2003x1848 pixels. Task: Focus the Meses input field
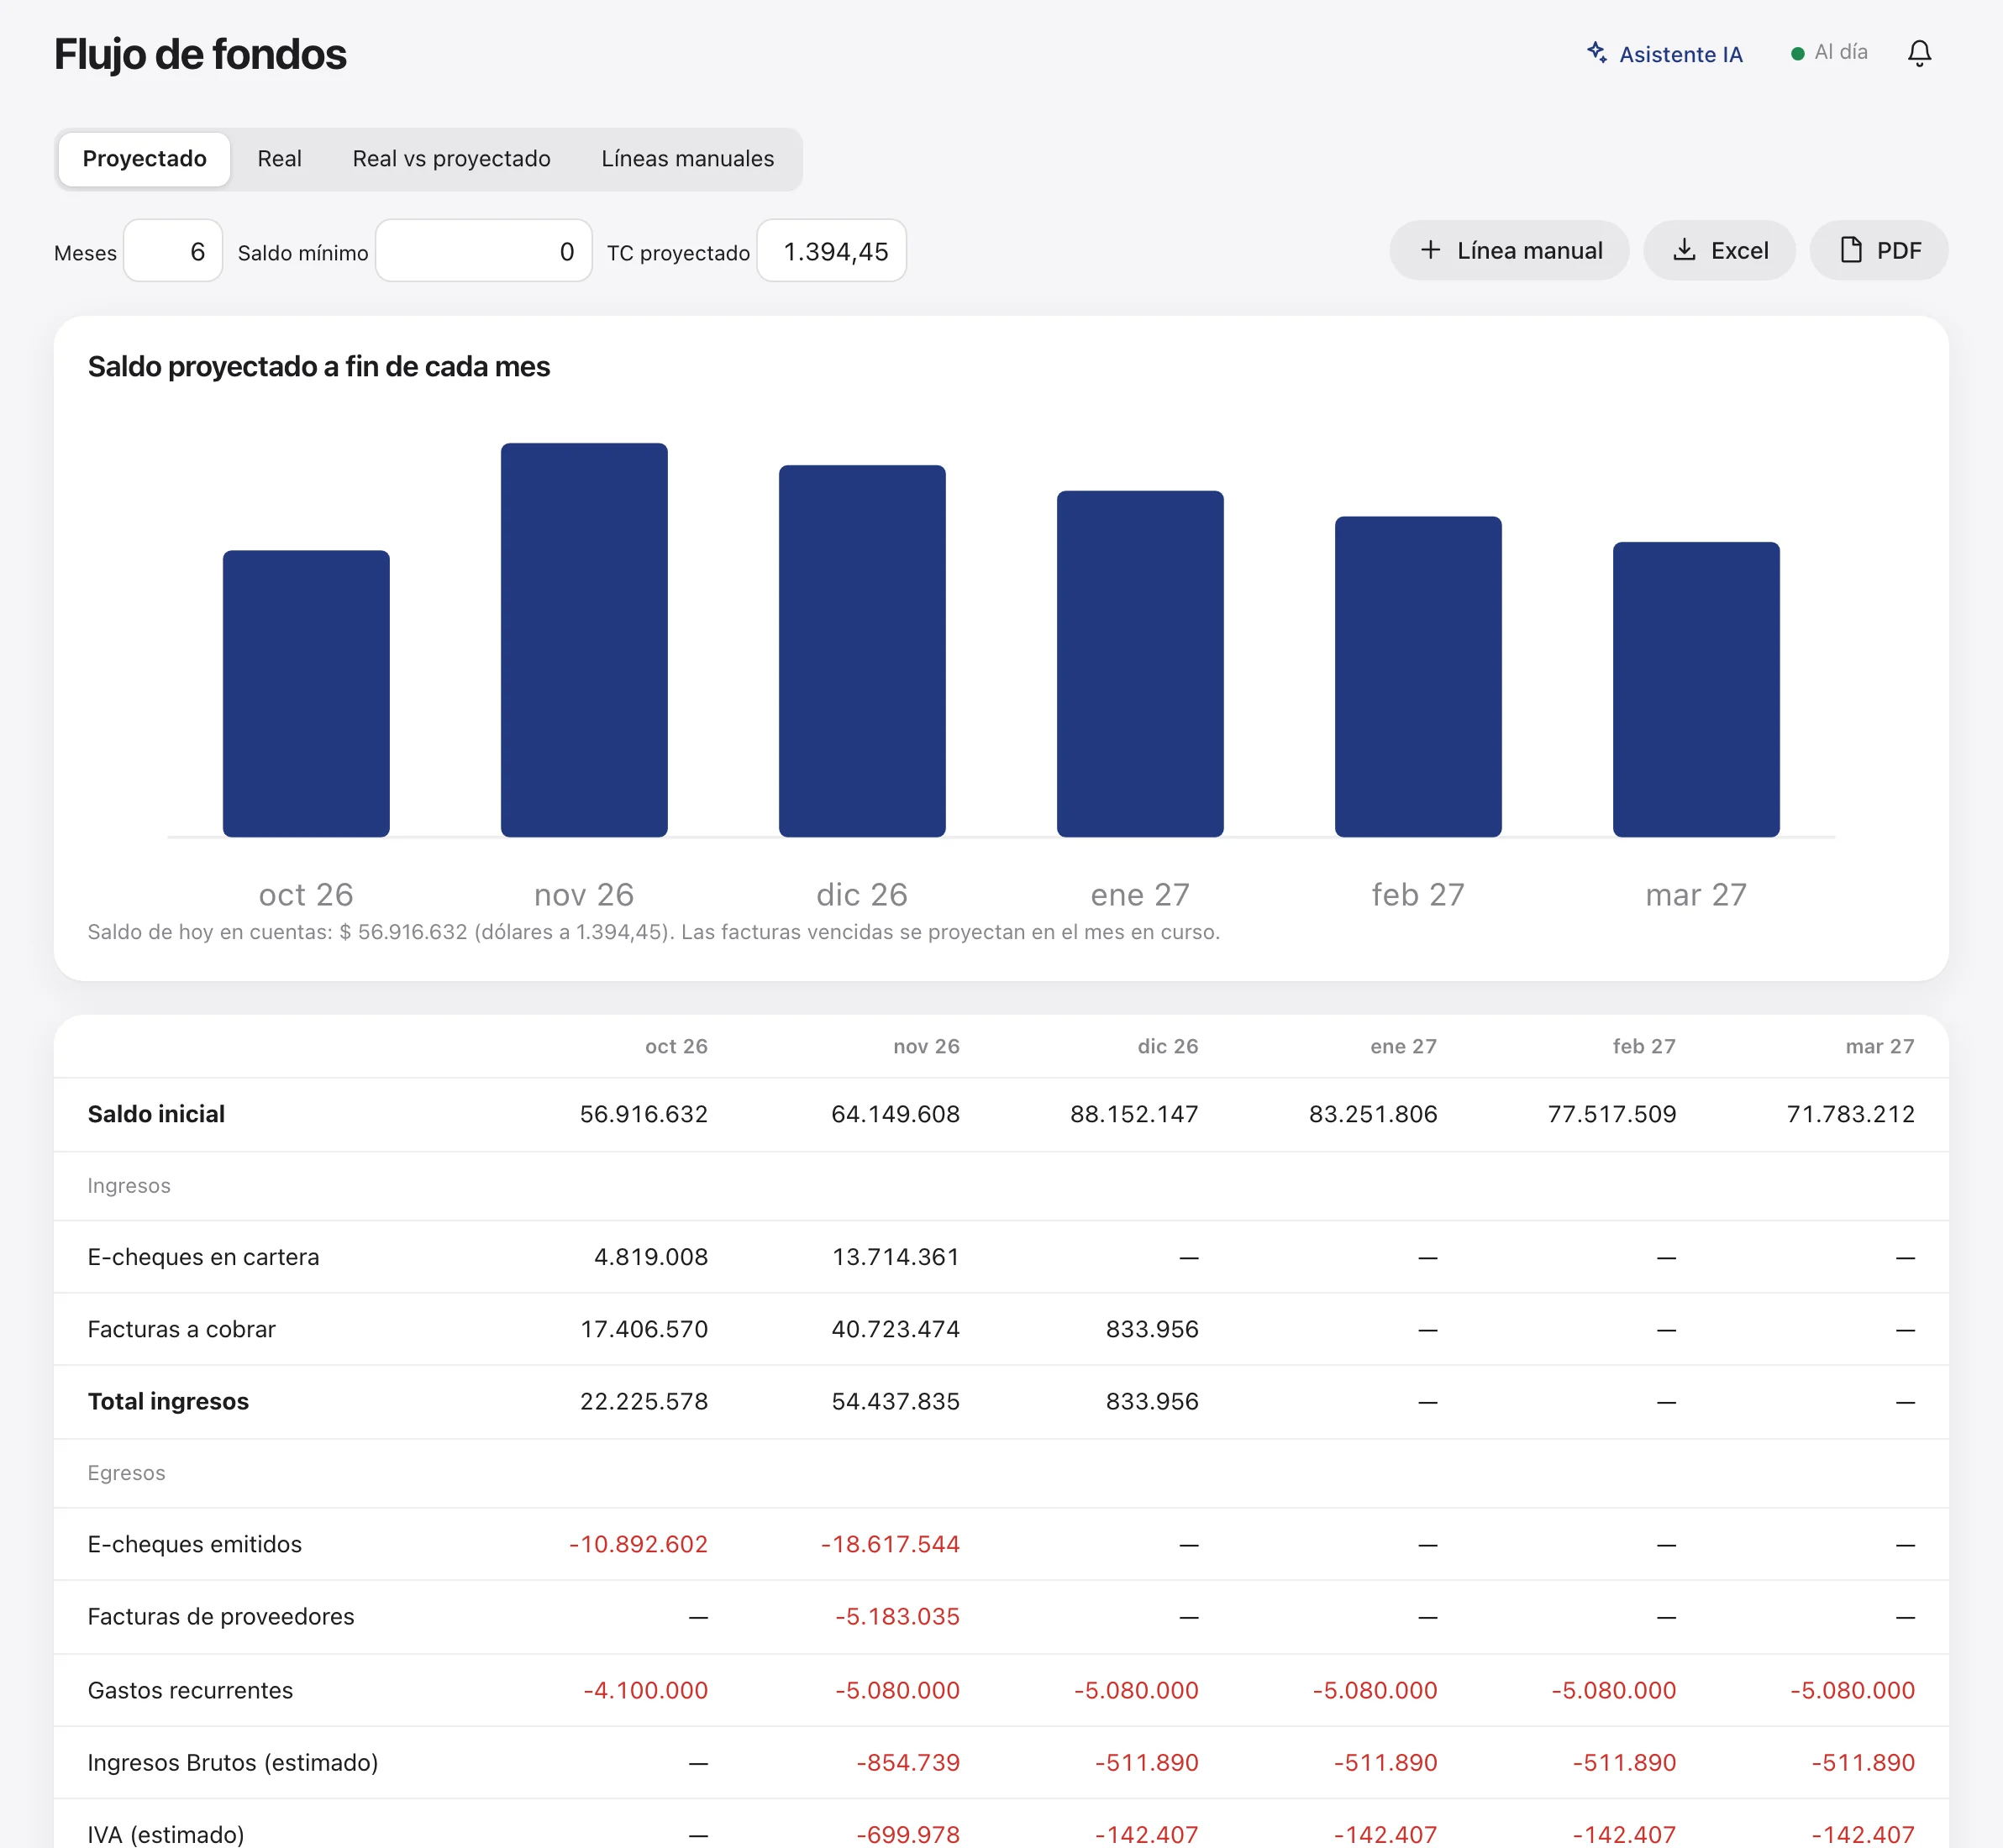click(x=173, y=251)
